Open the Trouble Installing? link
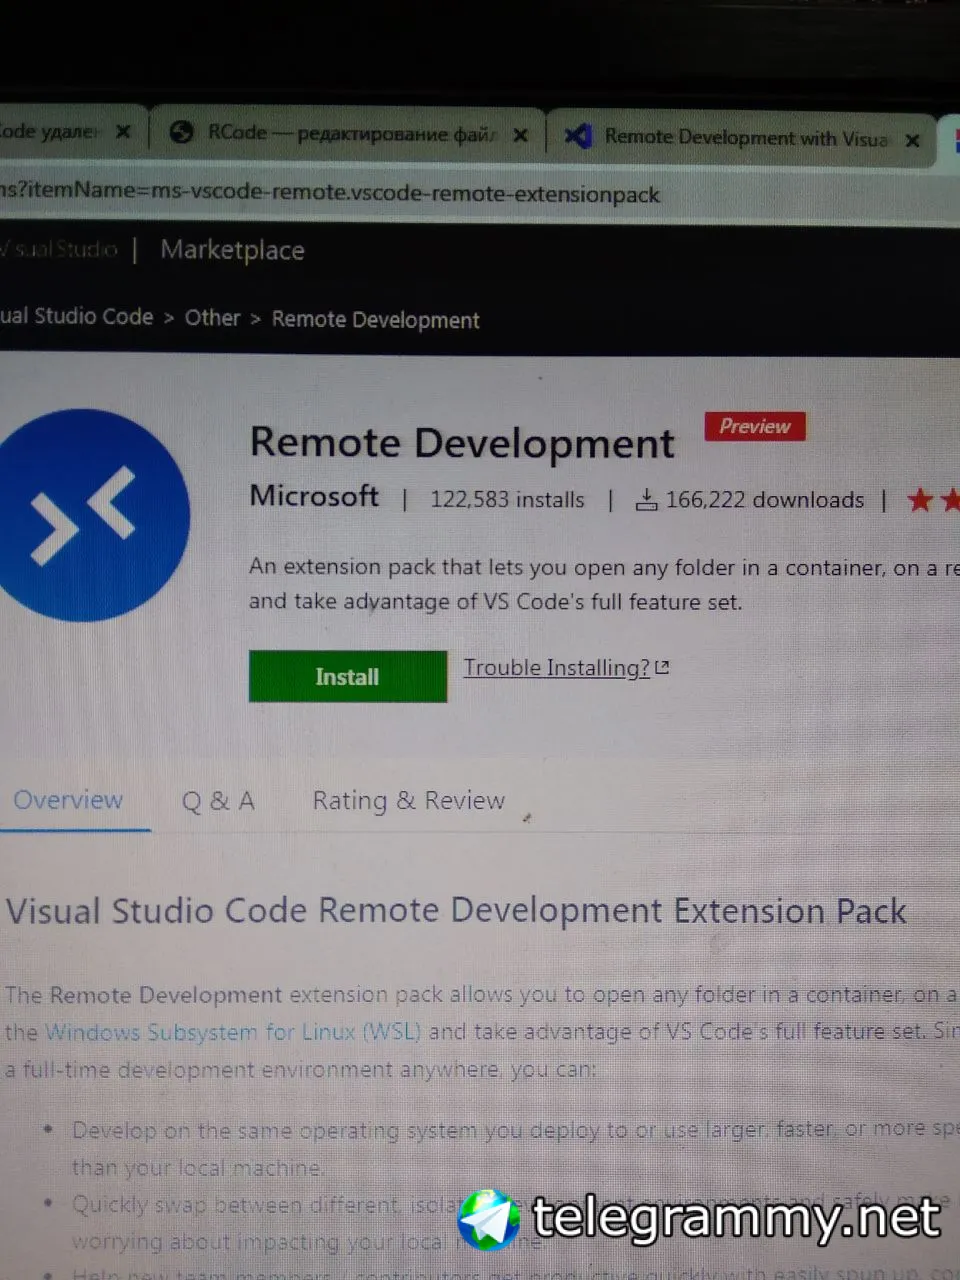This screenshot has width=960, height=1280. (x=557, y=668)
